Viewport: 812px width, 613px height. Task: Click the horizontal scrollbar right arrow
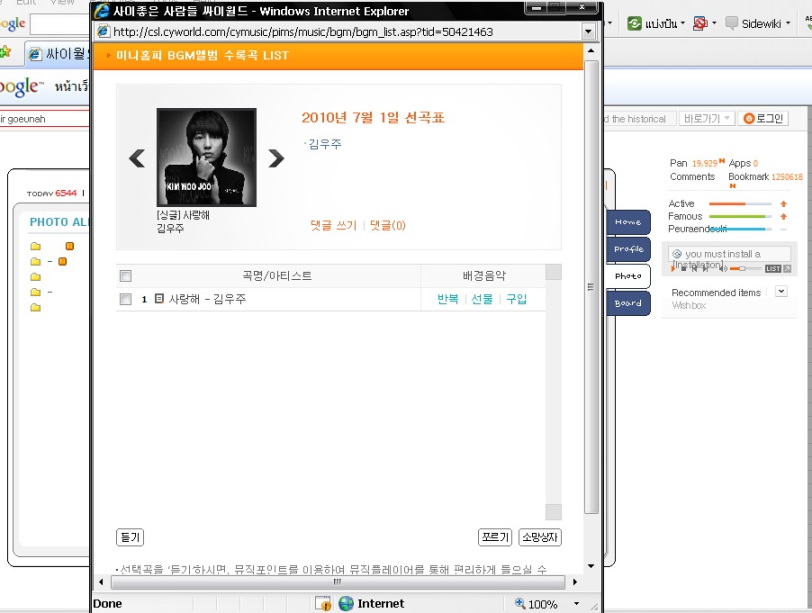tap(574, 582)
